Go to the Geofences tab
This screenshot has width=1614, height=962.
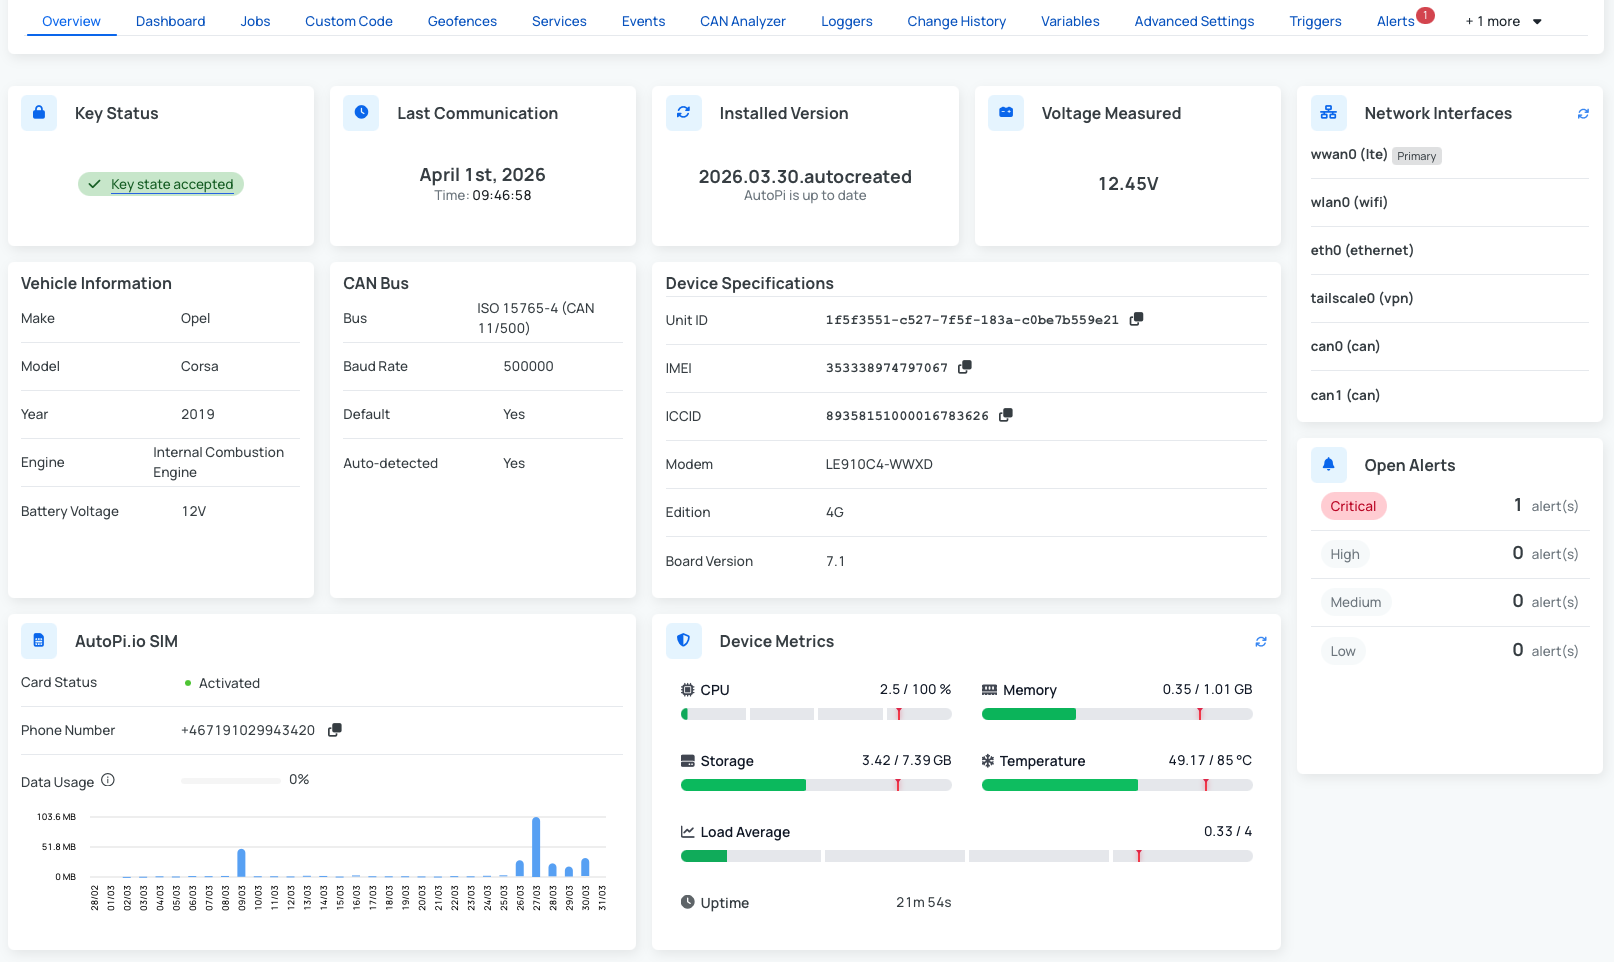pos(462,21)
